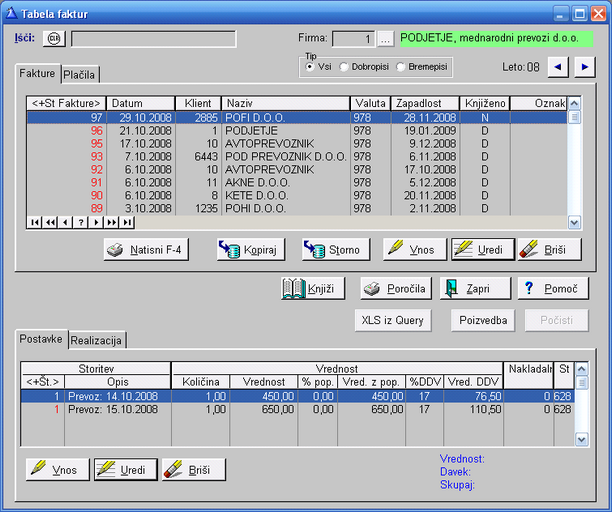The image size is (612, 512).
Task: Edit line item with lower Uredi button
Action: (x=126, y=470)
